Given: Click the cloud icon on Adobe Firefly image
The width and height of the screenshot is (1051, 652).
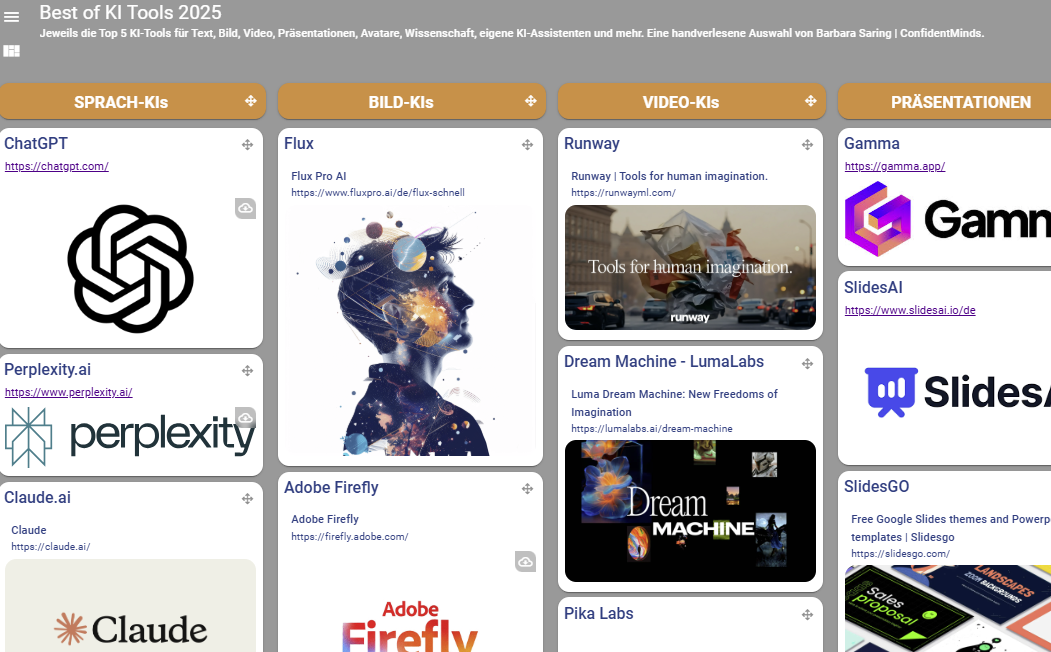Looking at the screenshot, I should click(x=526, y=562).
